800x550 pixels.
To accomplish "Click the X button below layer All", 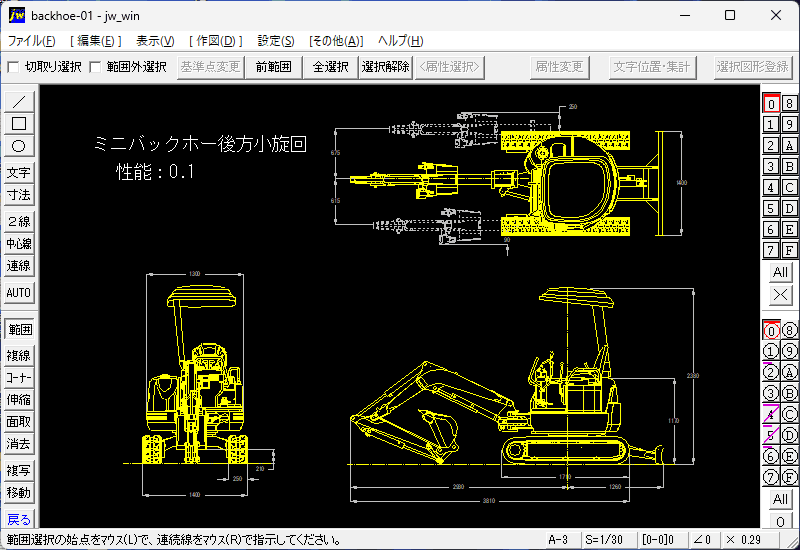I will 780,294.
